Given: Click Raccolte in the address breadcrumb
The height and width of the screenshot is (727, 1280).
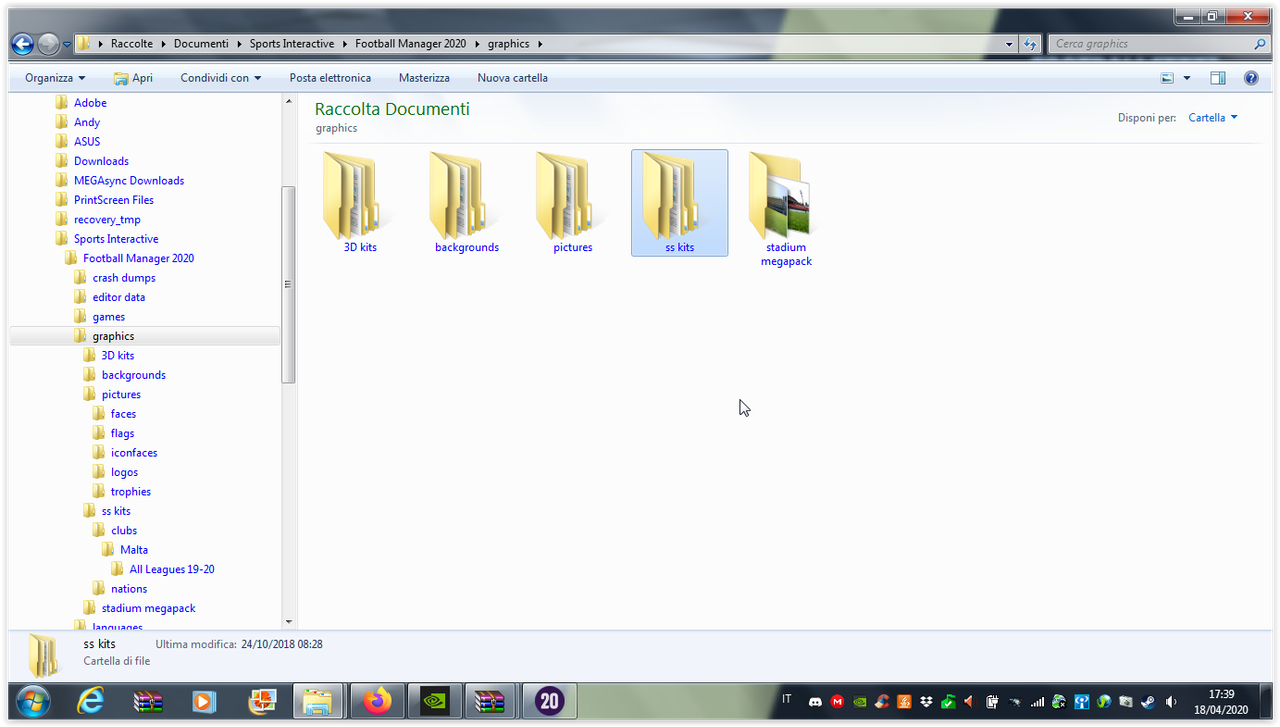Looking at the screenshot, I should (x=131, y=44).
